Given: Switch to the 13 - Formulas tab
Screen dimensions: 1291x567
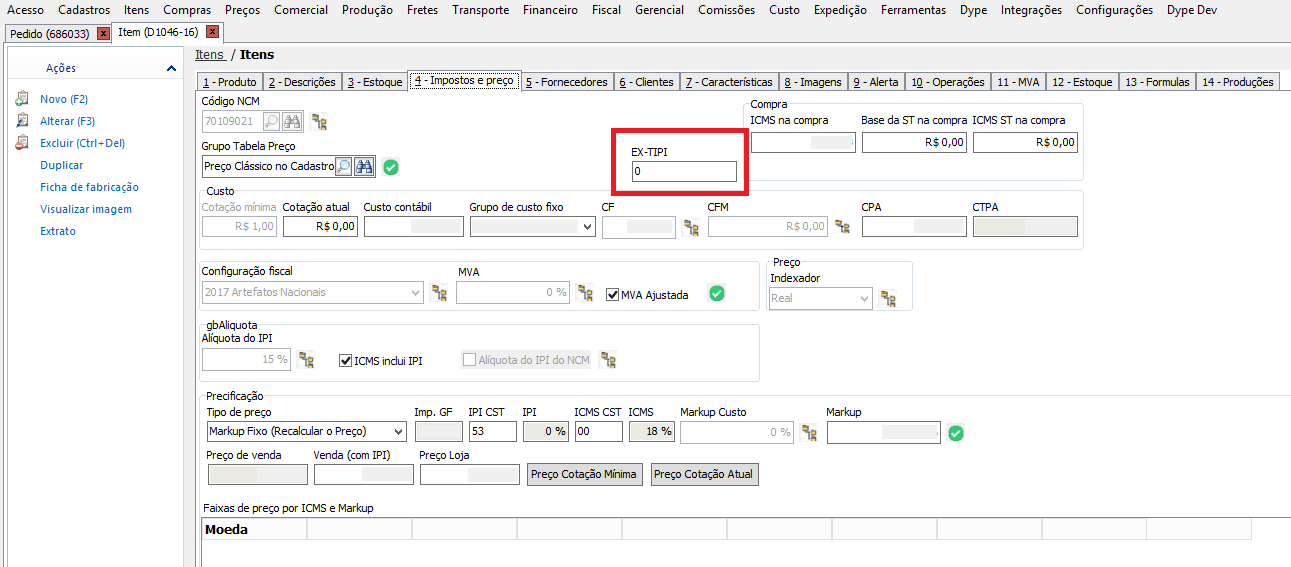Looking at the screenshot, I should (x=1157, y=82).
